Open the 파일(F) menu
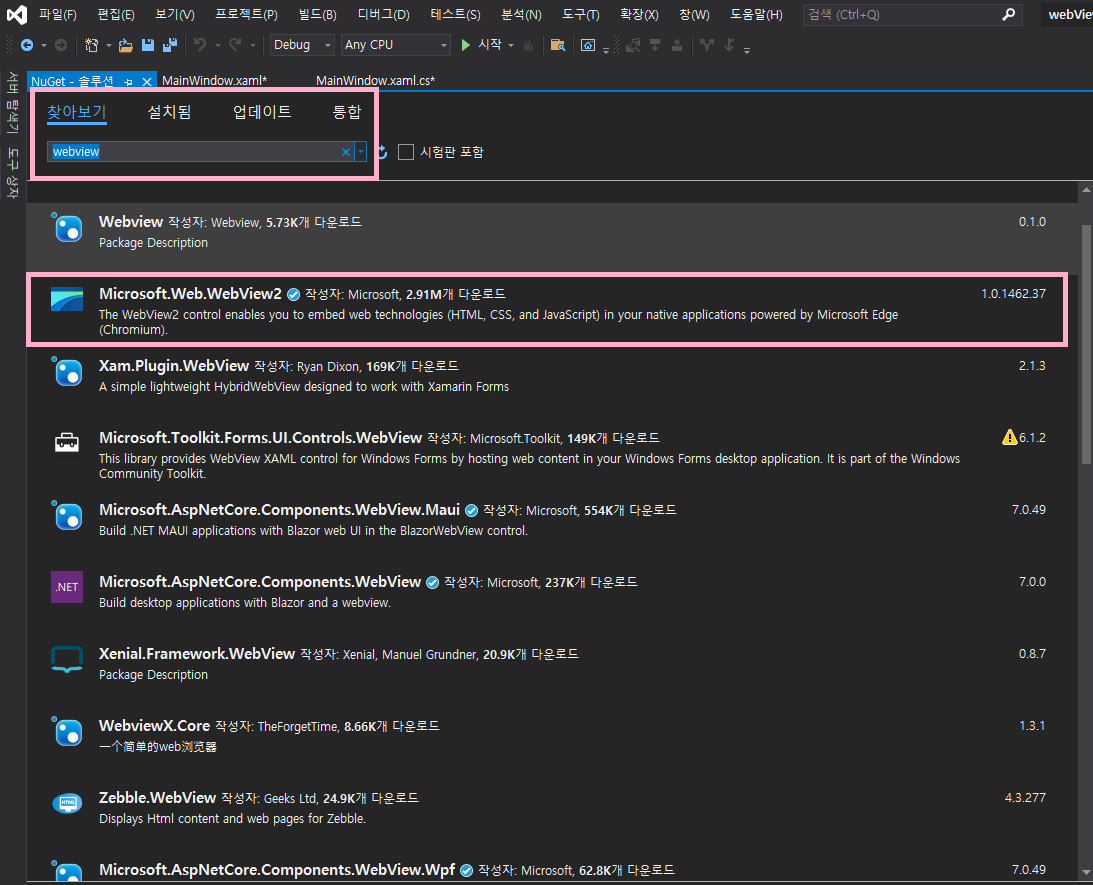 click(57, 15)
